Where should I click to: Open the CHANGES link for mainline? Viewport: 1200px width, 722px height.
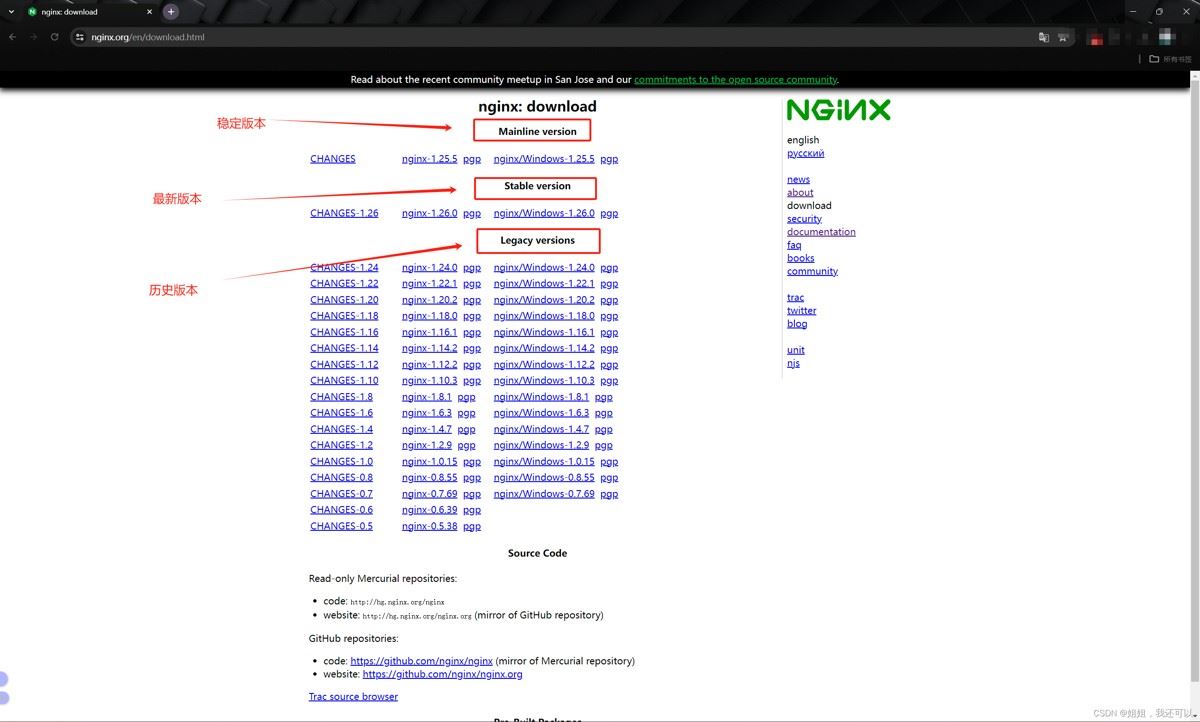tap(333, 159)
